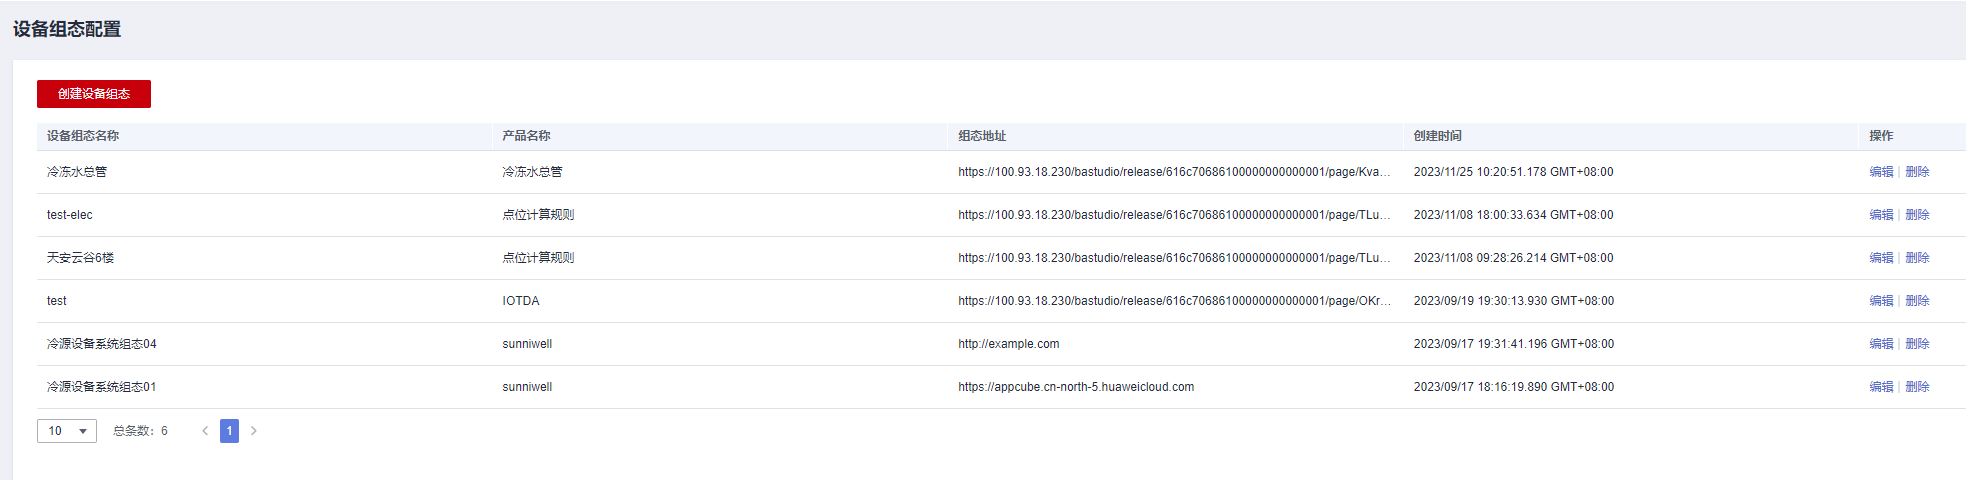
Task: Select the 冷源设备系统组态04 name cell
Action: point(102,344)
